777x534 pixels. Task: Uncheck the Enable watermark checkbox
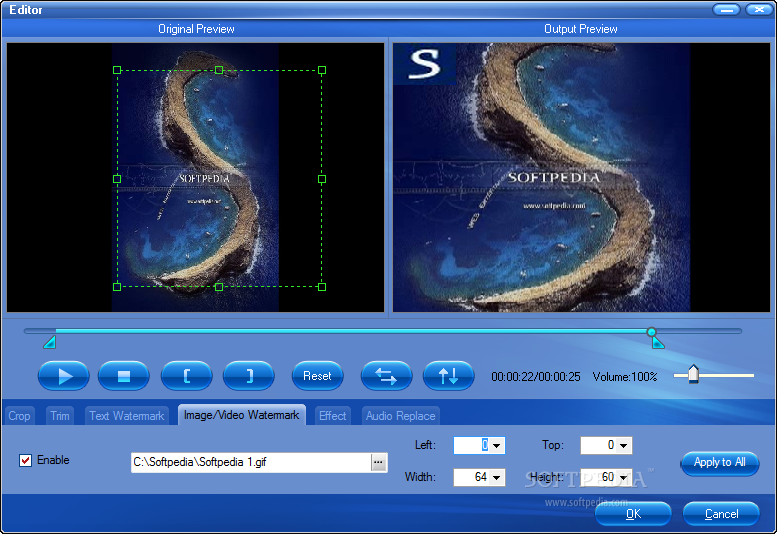point(25,460)
